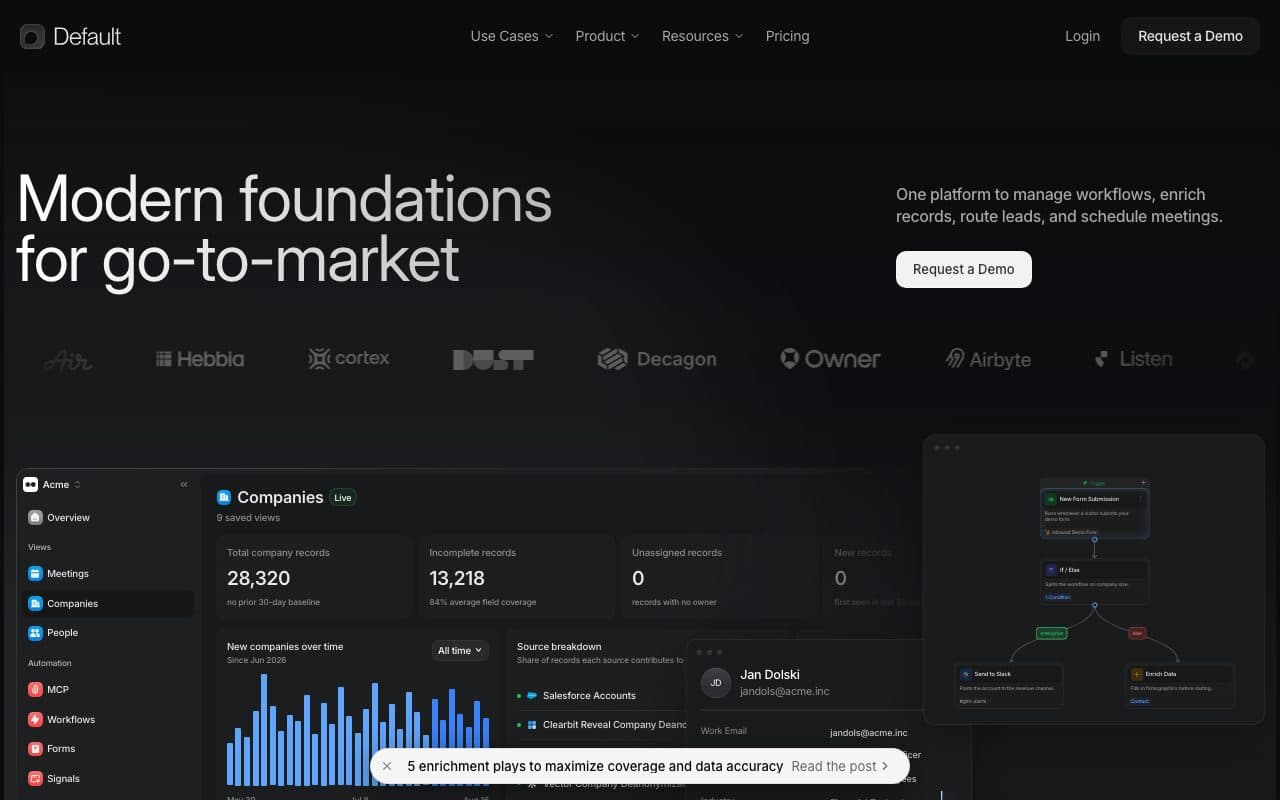This screenshot has width=1280, height=800.
Task: Click the Workflows lightning icon in the sidebar
Action: [36, 720]
